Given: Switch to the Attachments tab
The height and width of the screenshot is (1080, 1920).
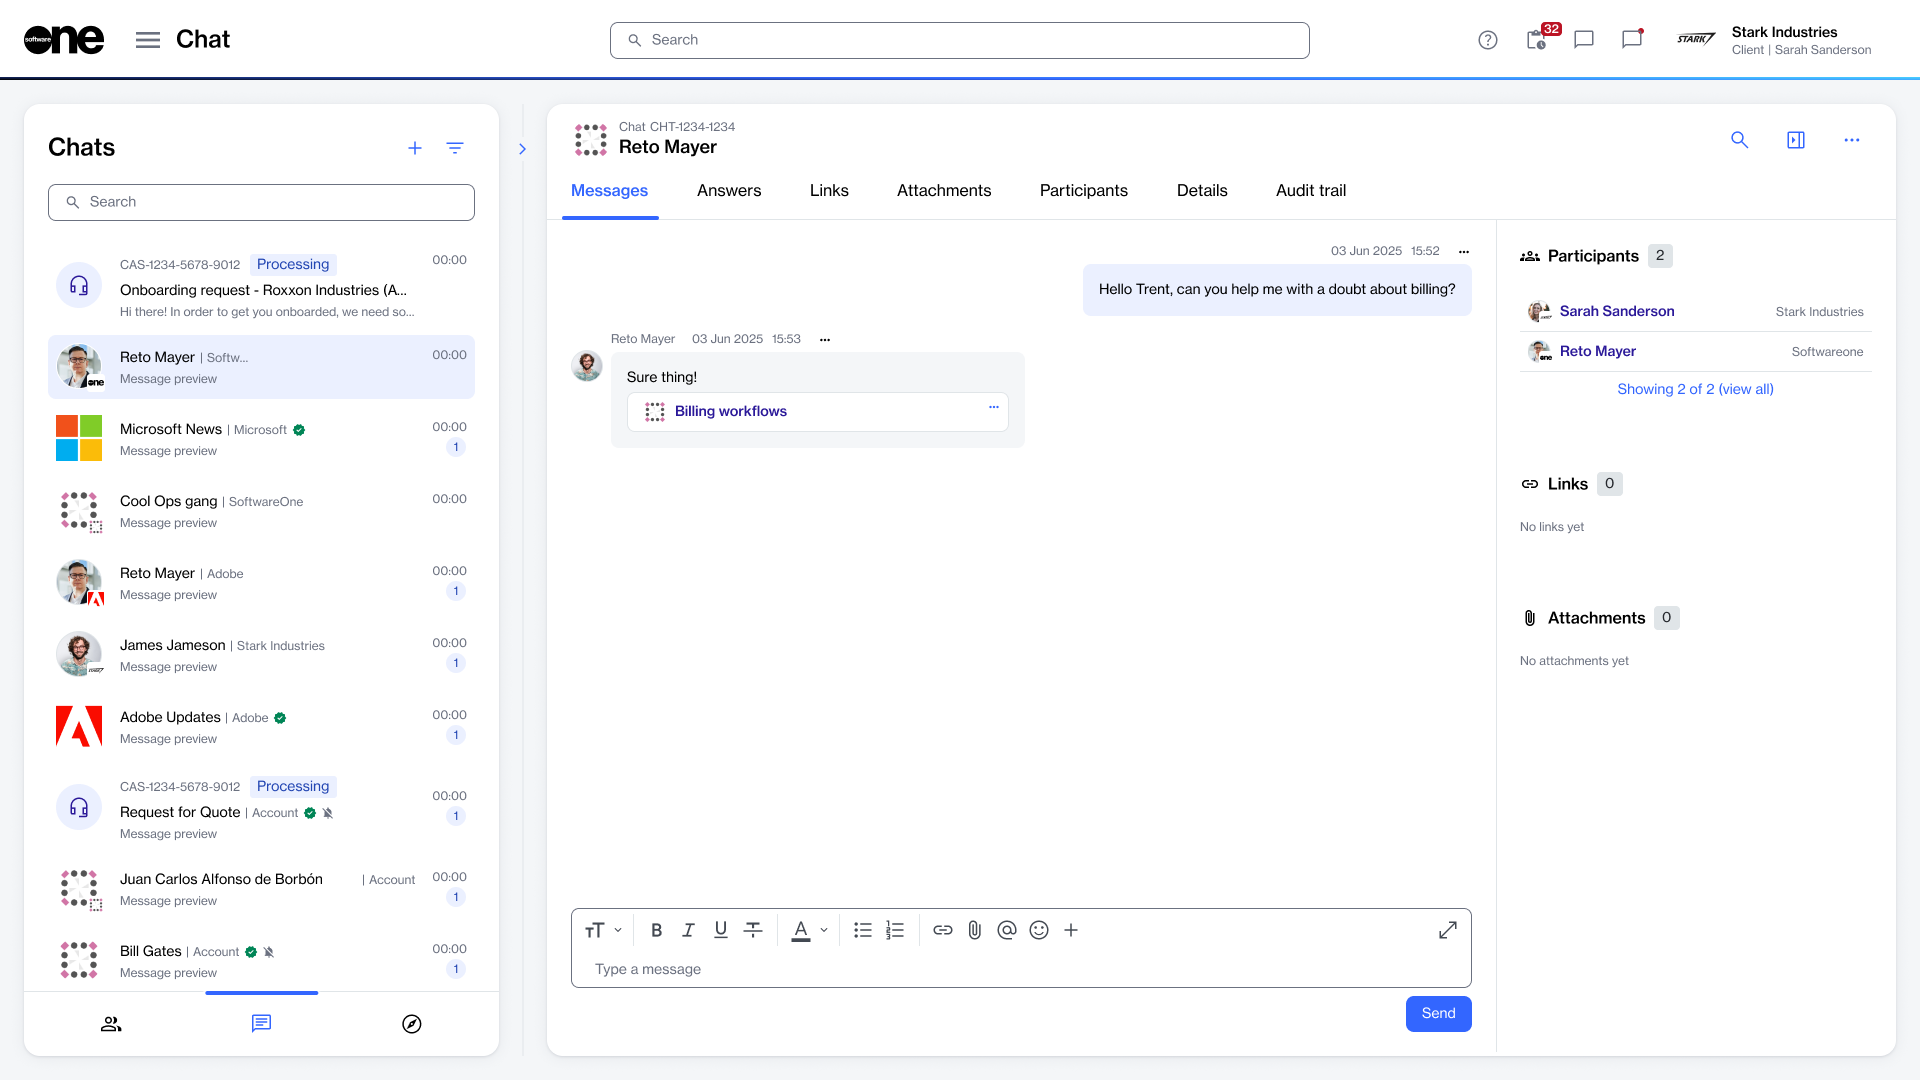Looking at the screenshot, I should point(943,190).
